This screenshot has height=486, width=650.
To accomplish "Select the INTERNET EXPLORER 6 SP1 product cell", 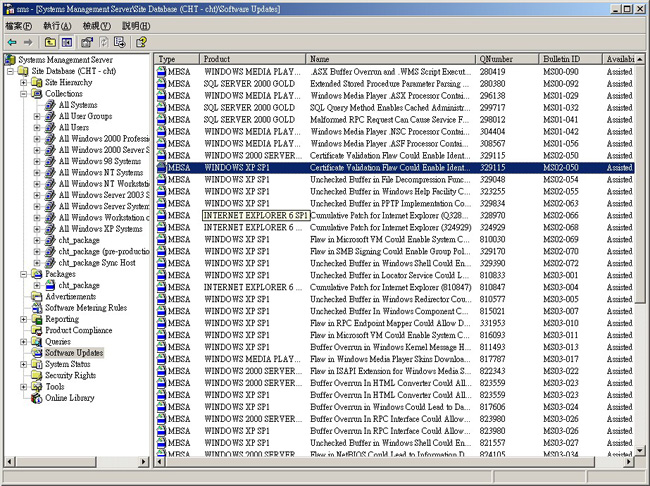I will click(255, 216).
